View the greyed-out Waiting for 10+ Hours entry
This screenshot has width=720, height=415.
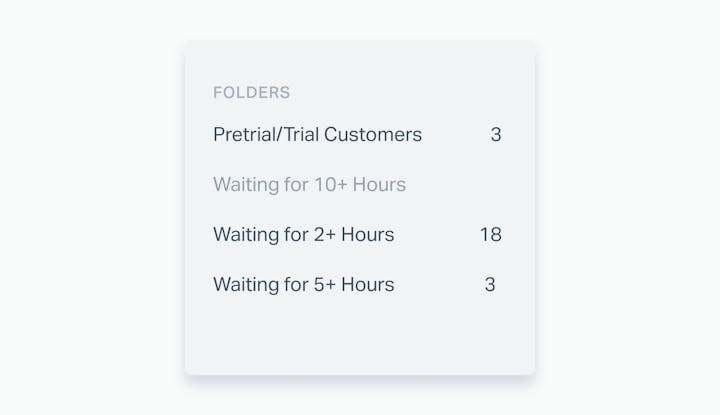(309, 185)
